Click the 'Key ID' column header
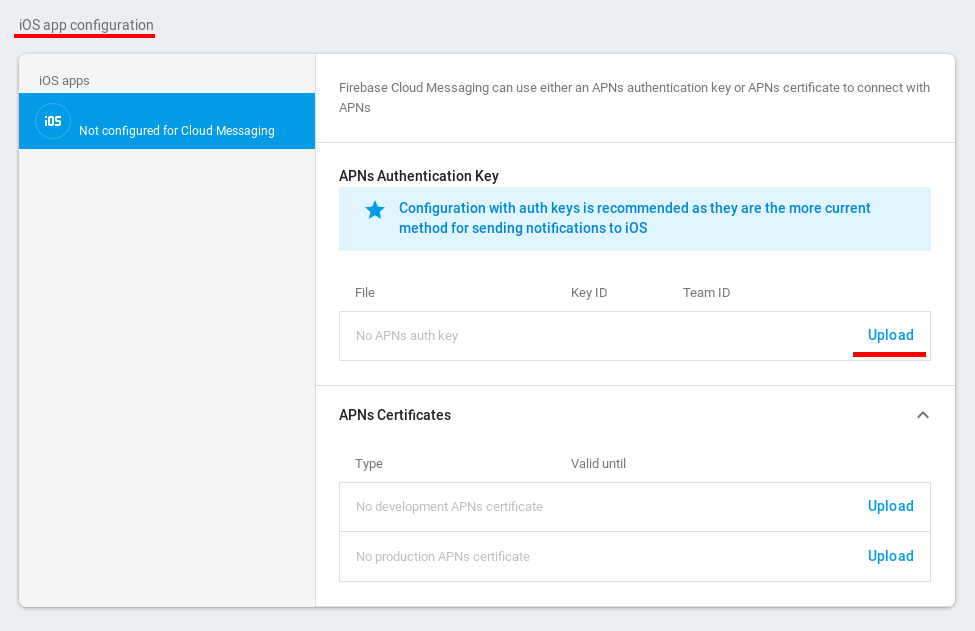 point(589,293)
